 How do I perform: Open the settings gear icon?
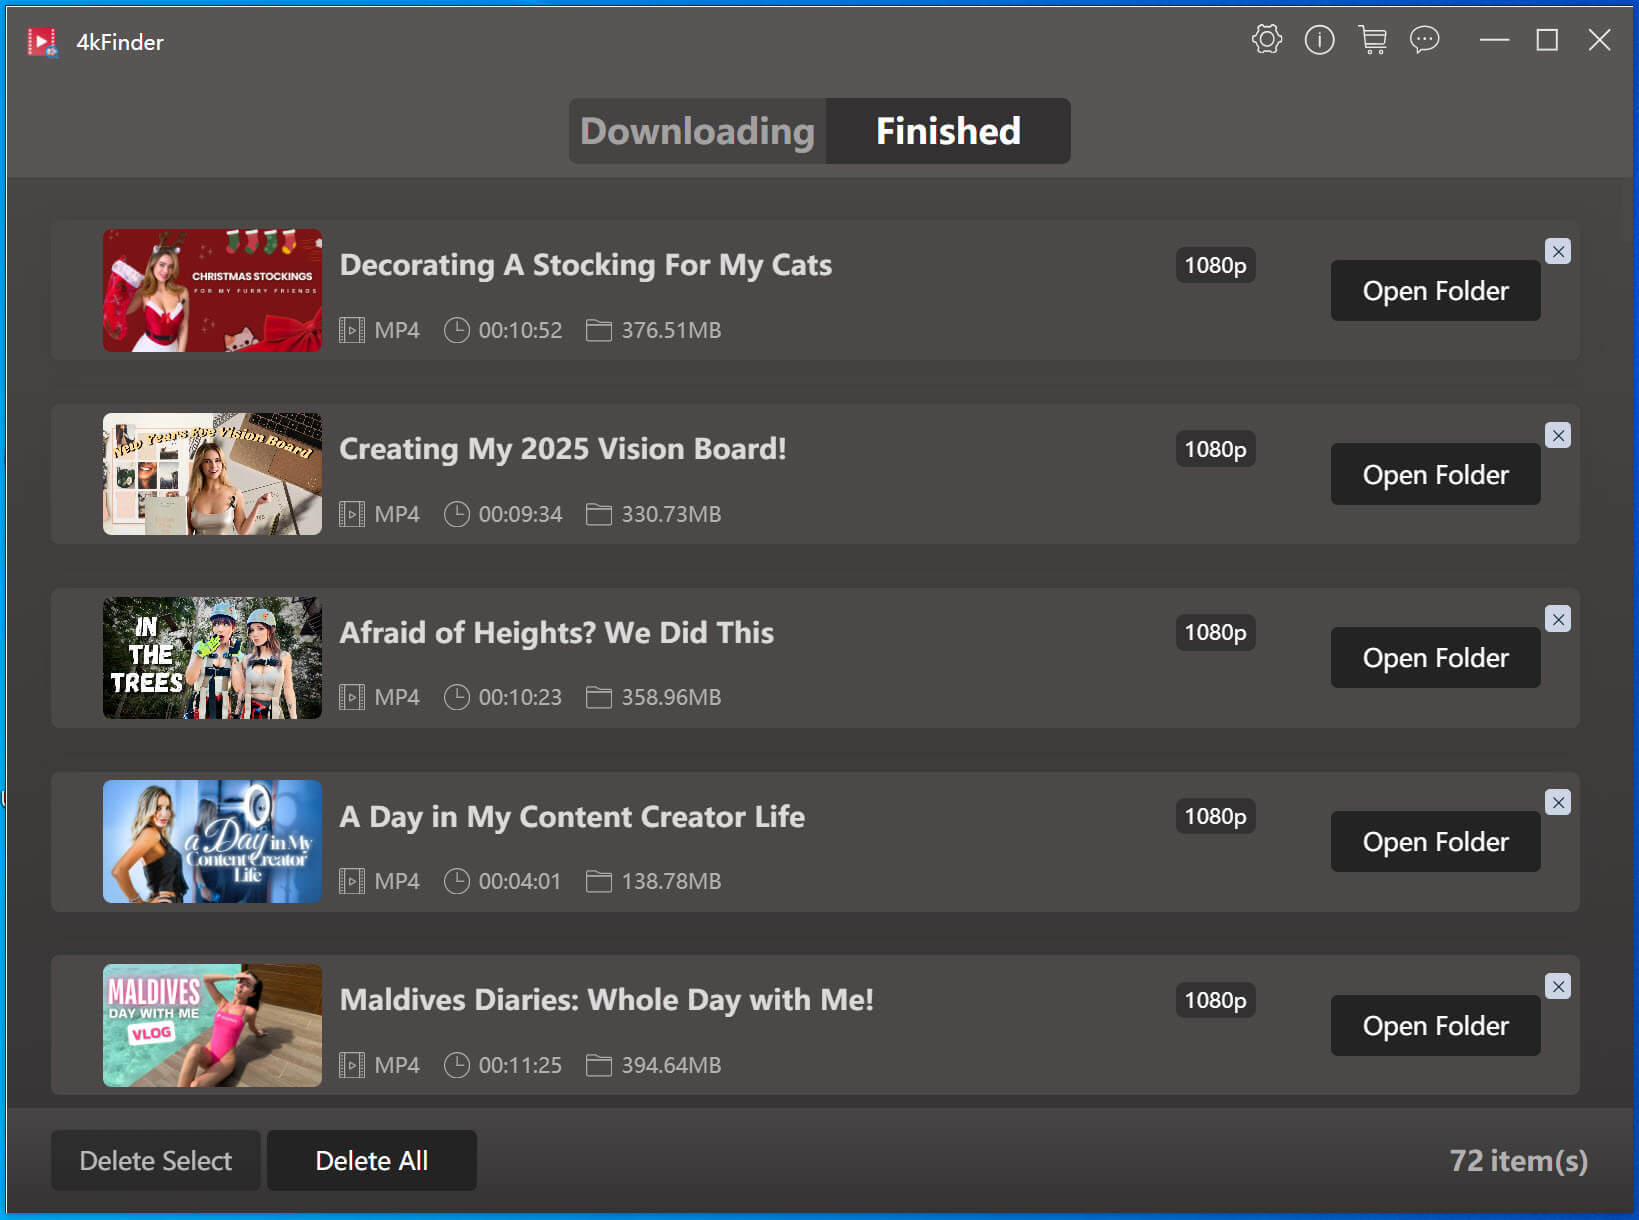click(1266, 40)
